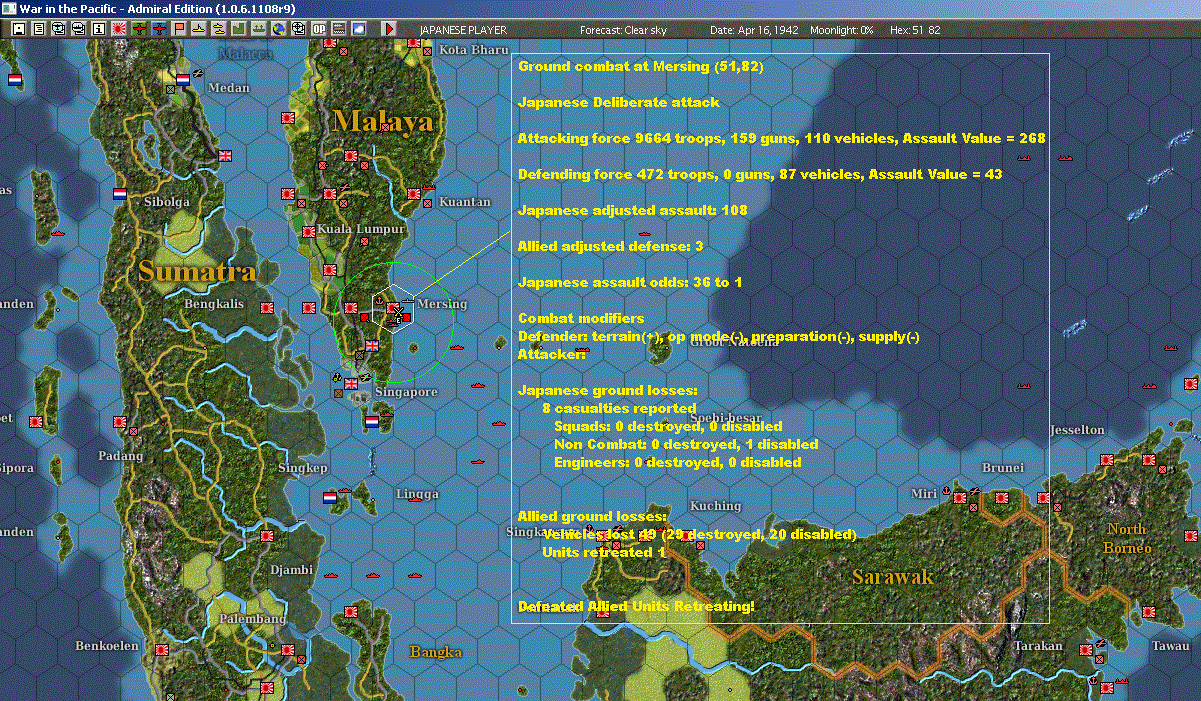Click 'Japanese Deliberate attack' line
This screenshot has width=1201, height=701.
click(x=619, y=102)
